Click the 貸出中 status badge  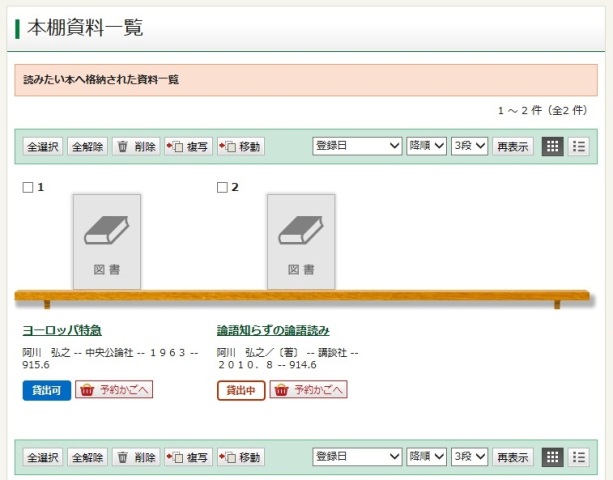(241, 390)
